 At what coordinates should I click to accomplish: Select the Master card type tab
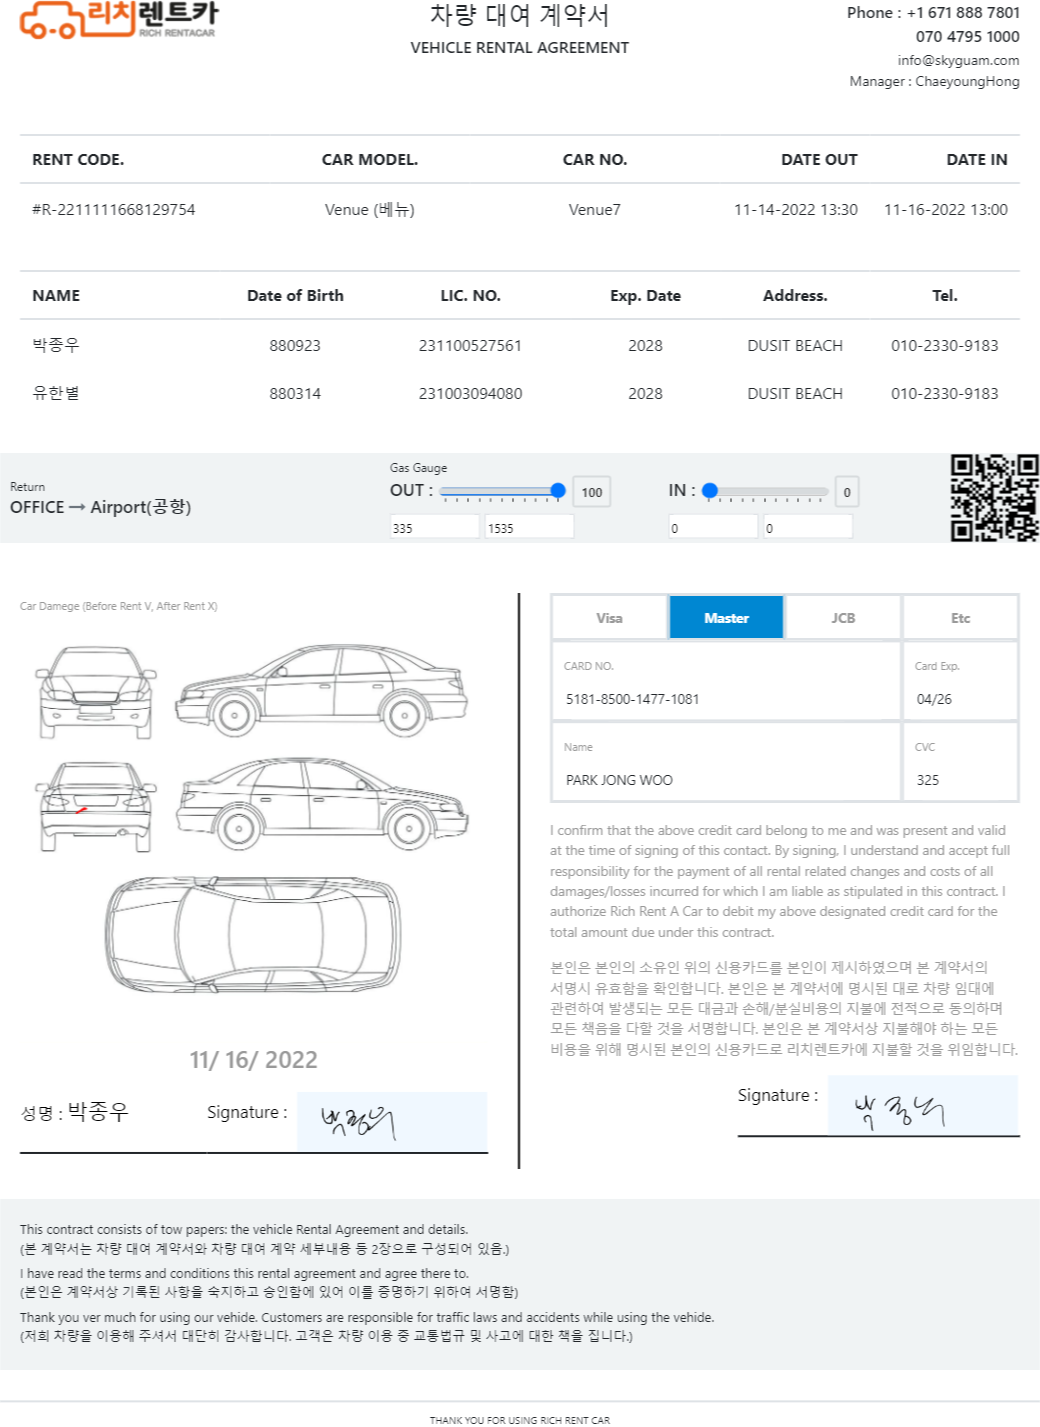click(726, 618)
